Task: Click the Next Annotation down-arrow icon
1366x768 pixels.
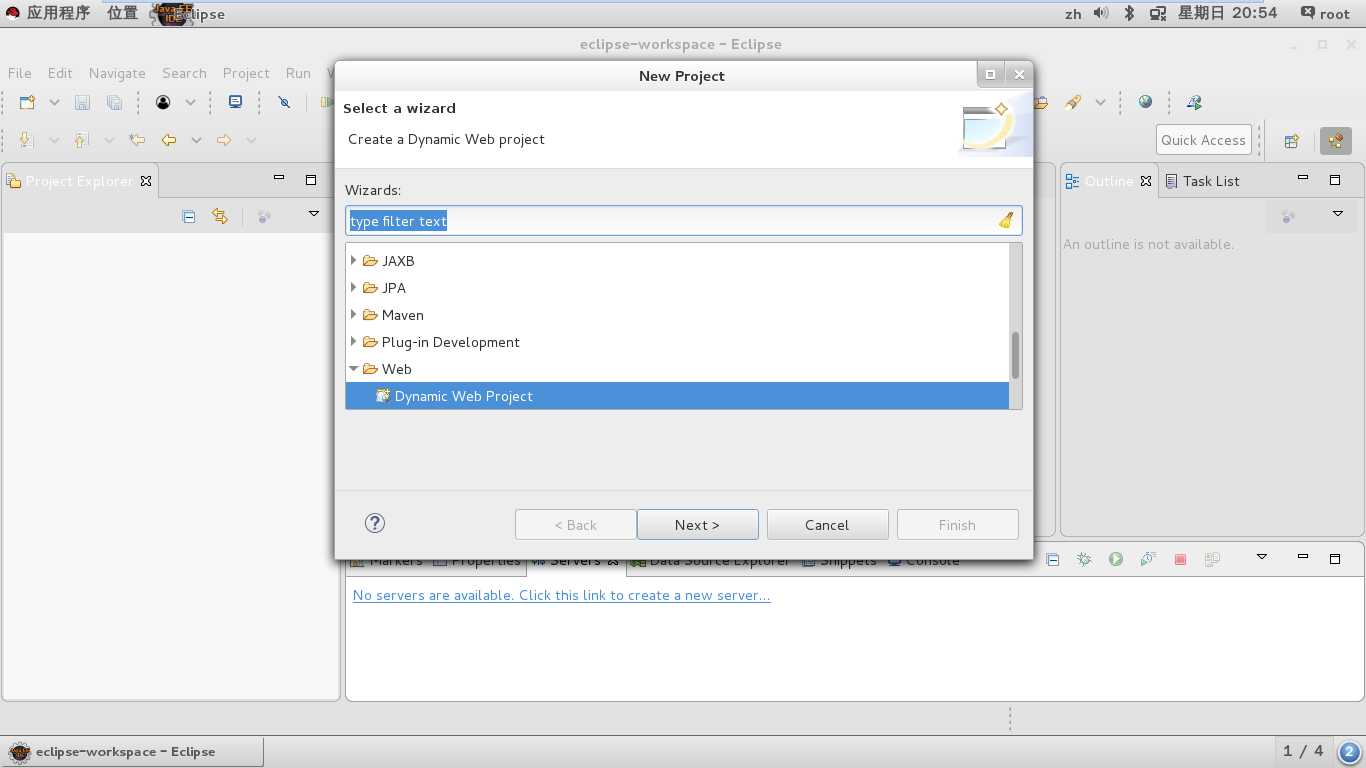Action: [x=27, y=140]
